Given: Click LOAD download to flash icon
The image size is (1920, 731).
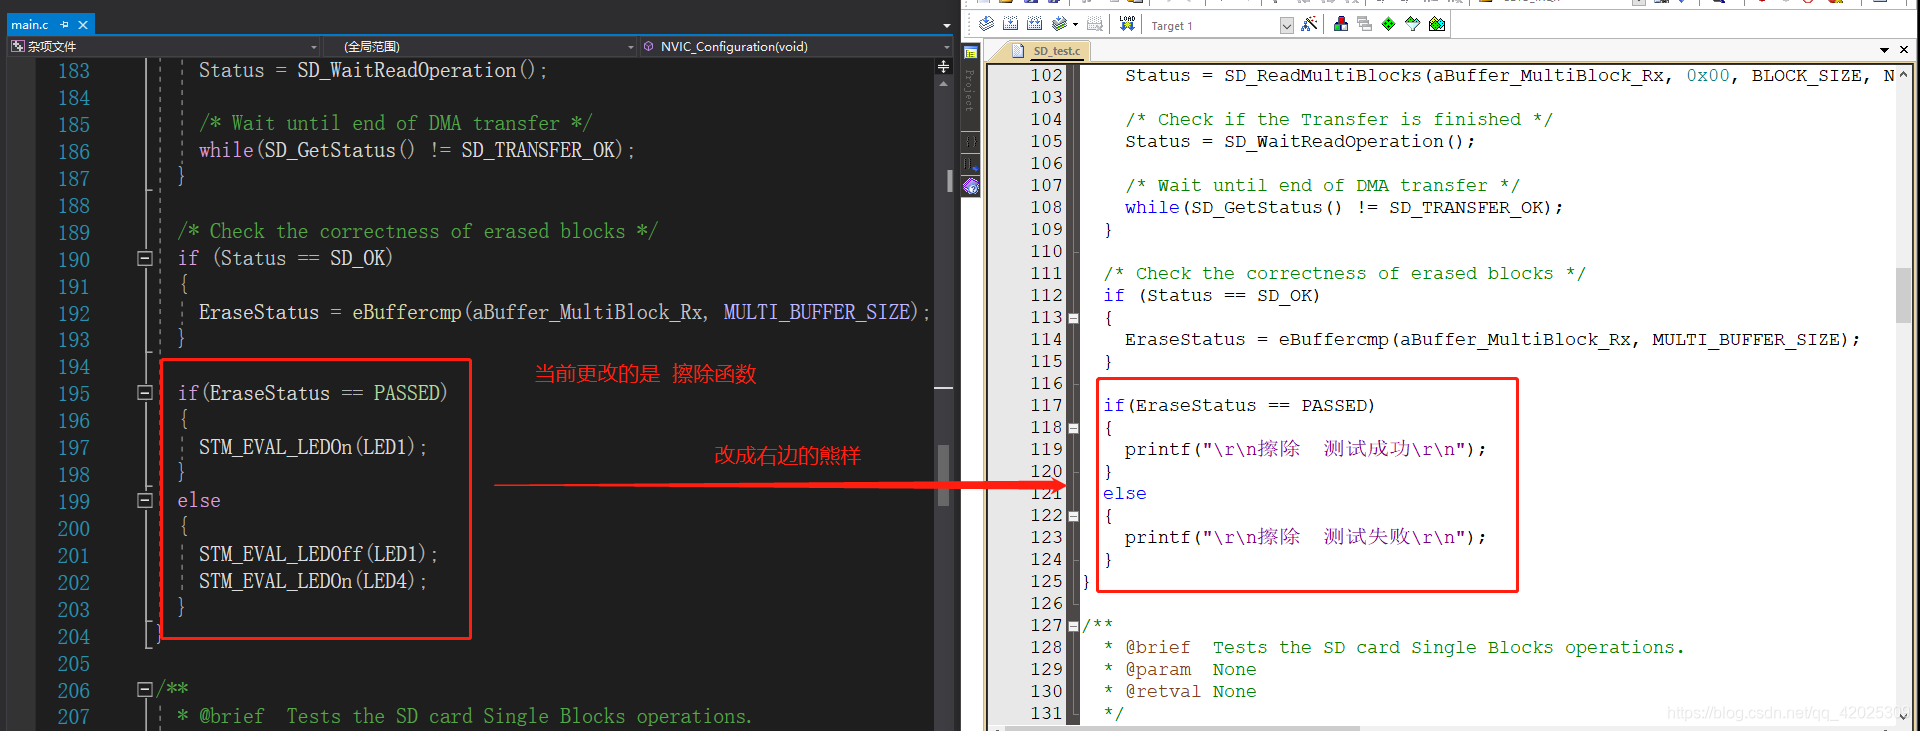Looking at the screenshot, I should (1127, 24).
